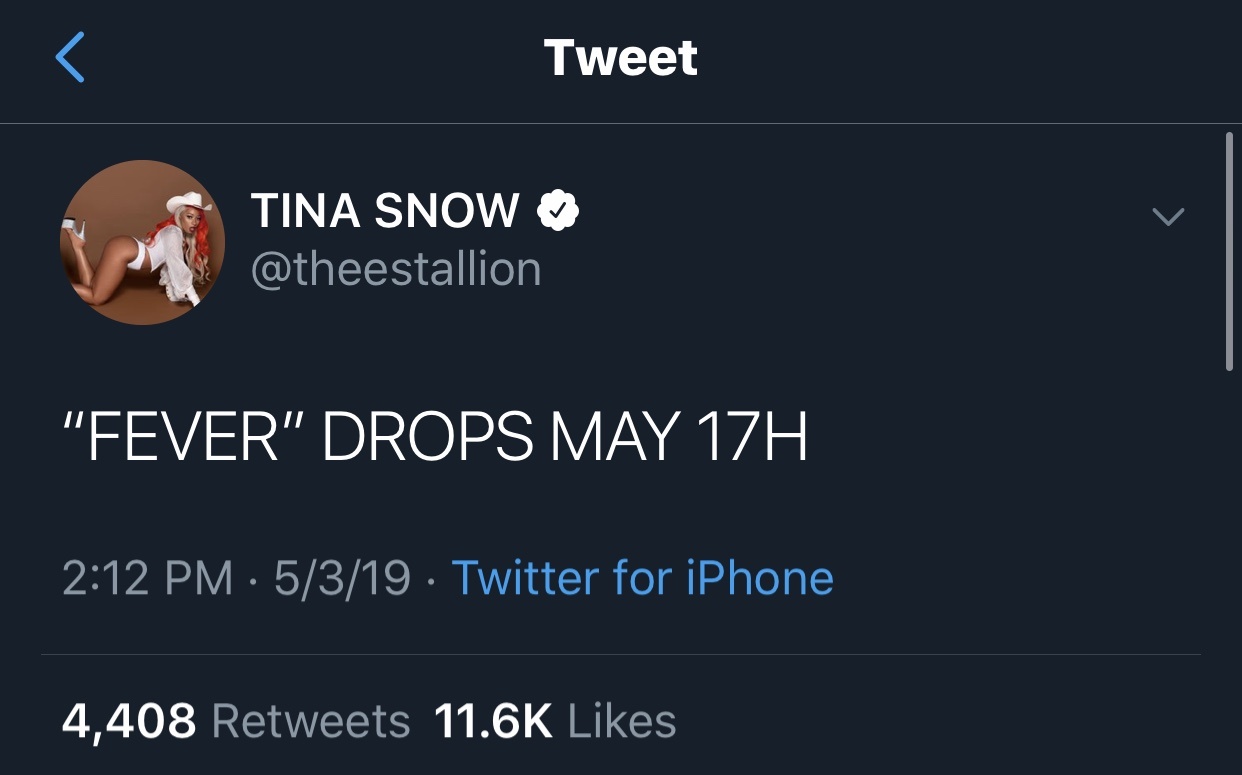This screenshot has width=1242, height=775.
Task: Click the Likes label
Action: tap(621, 721)
